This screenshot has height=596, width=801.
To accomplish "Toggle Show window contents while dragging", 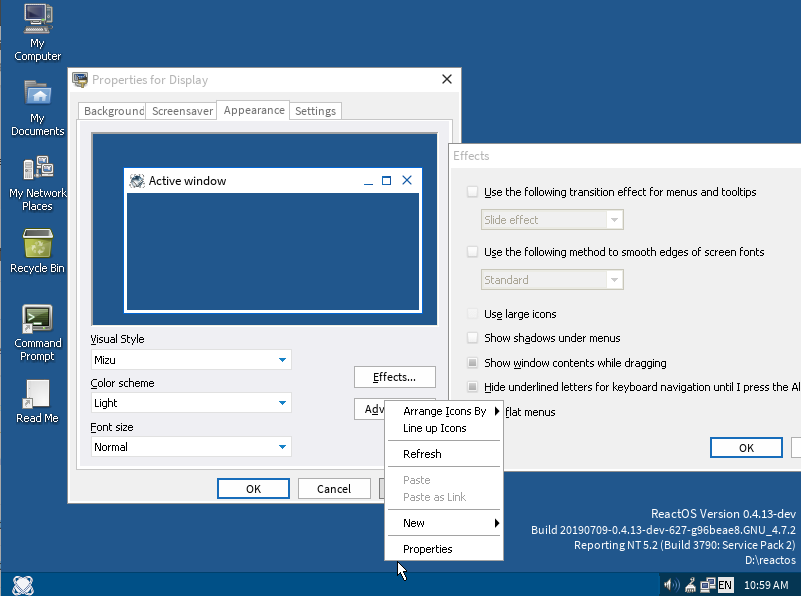I will pyautogui.click(x=473, y=363).
